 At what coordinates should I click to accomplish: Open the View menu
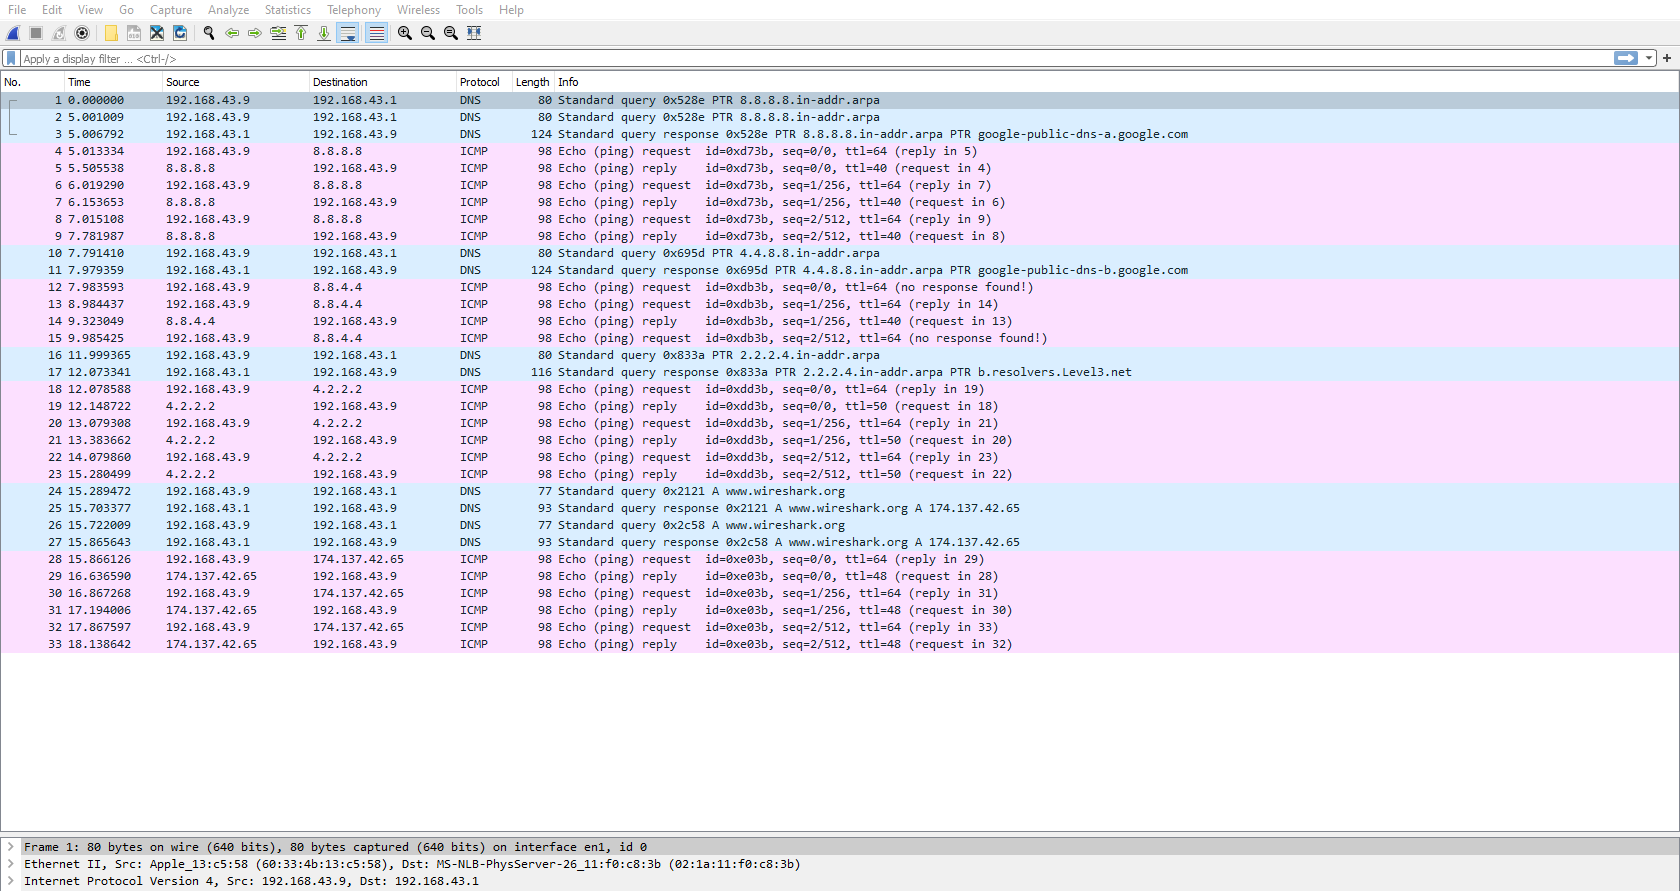point(90,10)
